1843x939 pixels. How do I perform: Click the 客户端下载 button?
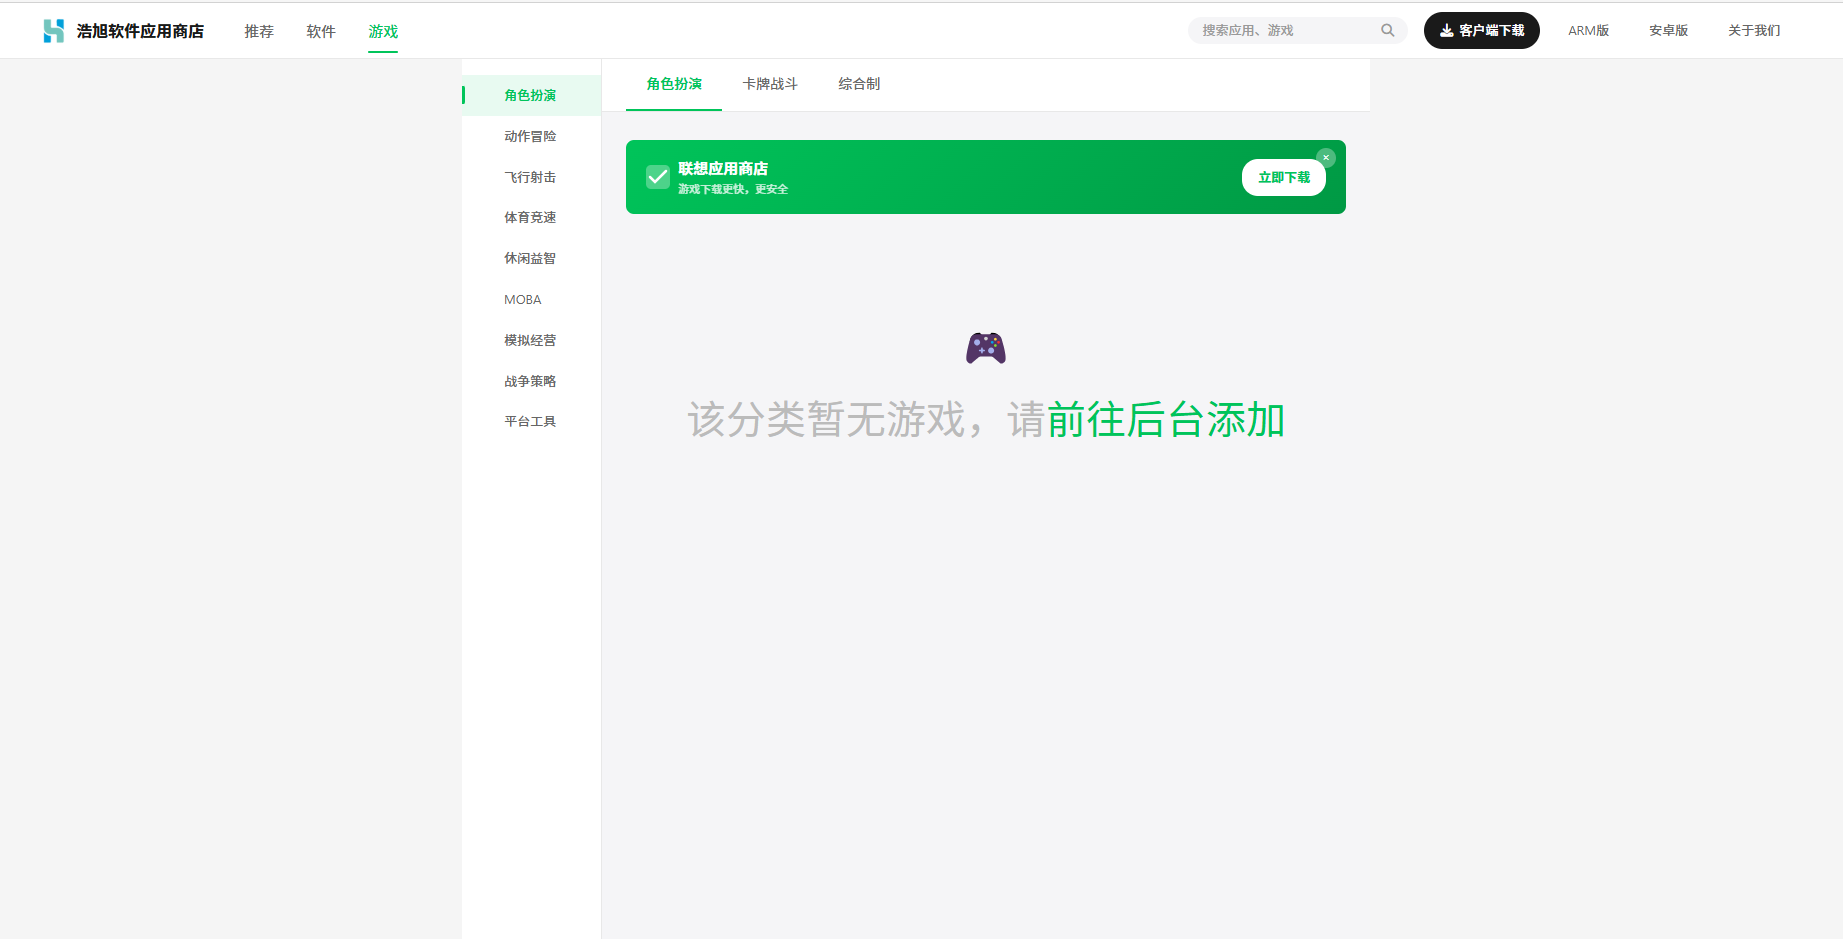tap(1481, 30)
